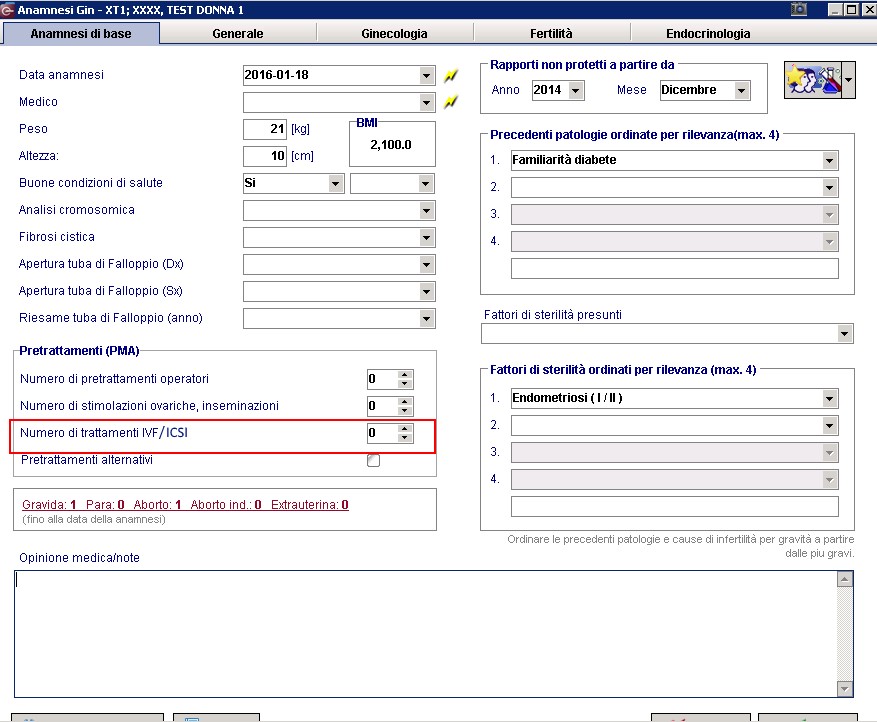The height and width of the screenshot is (722, 877).
Task: Increase Numero di pretrattamenti operatori spinner
Action: (405, 374)
